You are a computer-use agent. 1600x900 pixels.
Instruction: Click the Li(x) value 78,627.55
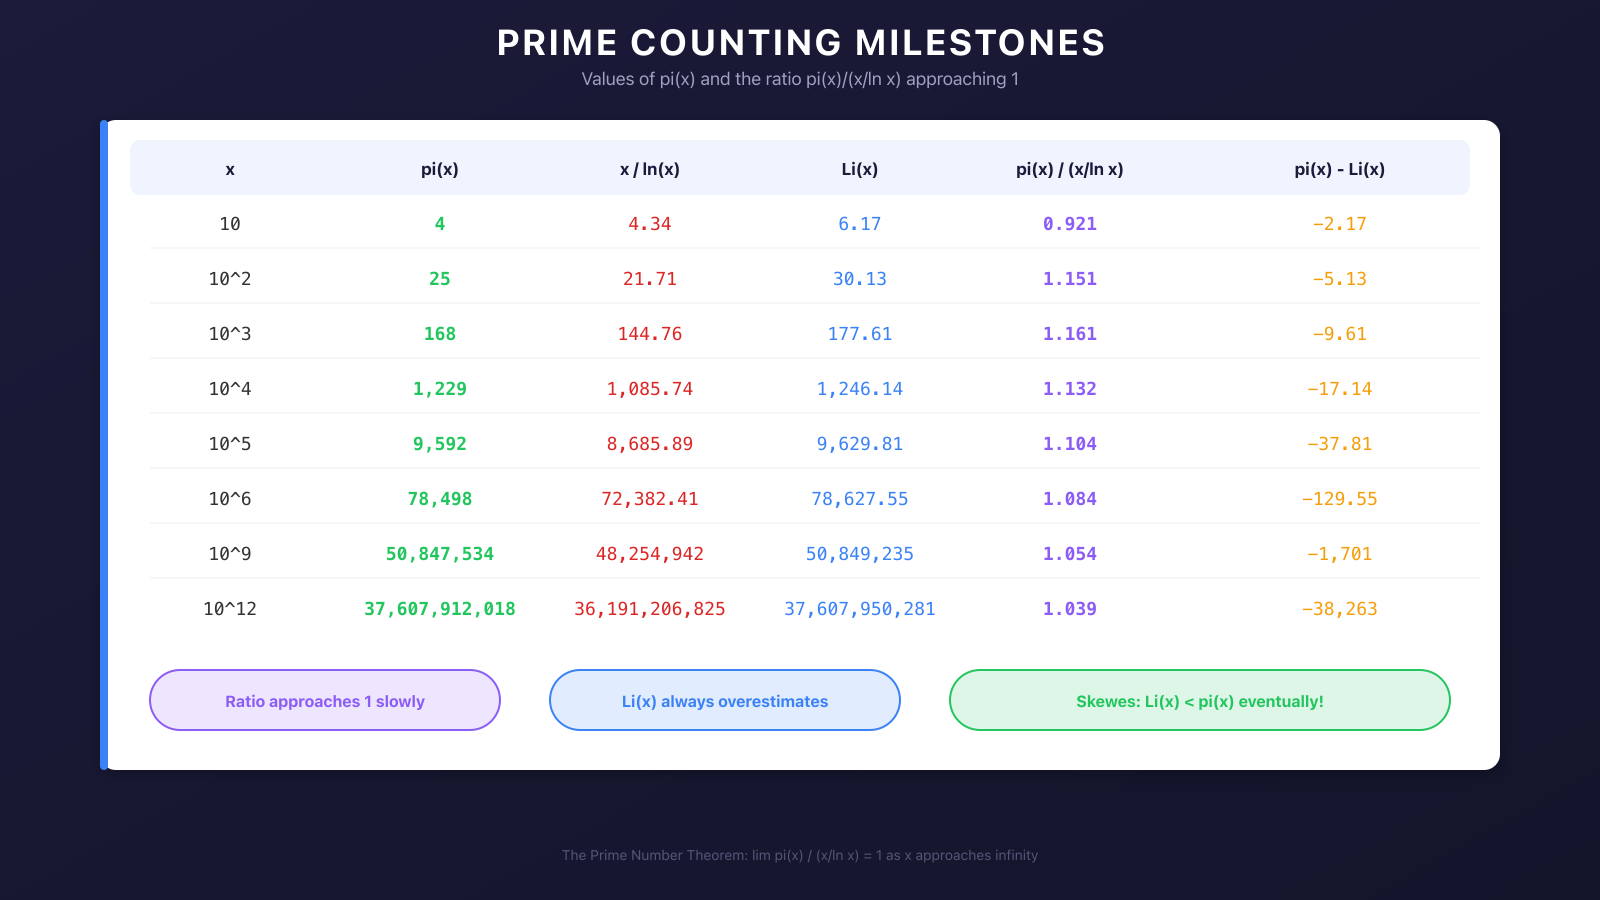(860, 499)
